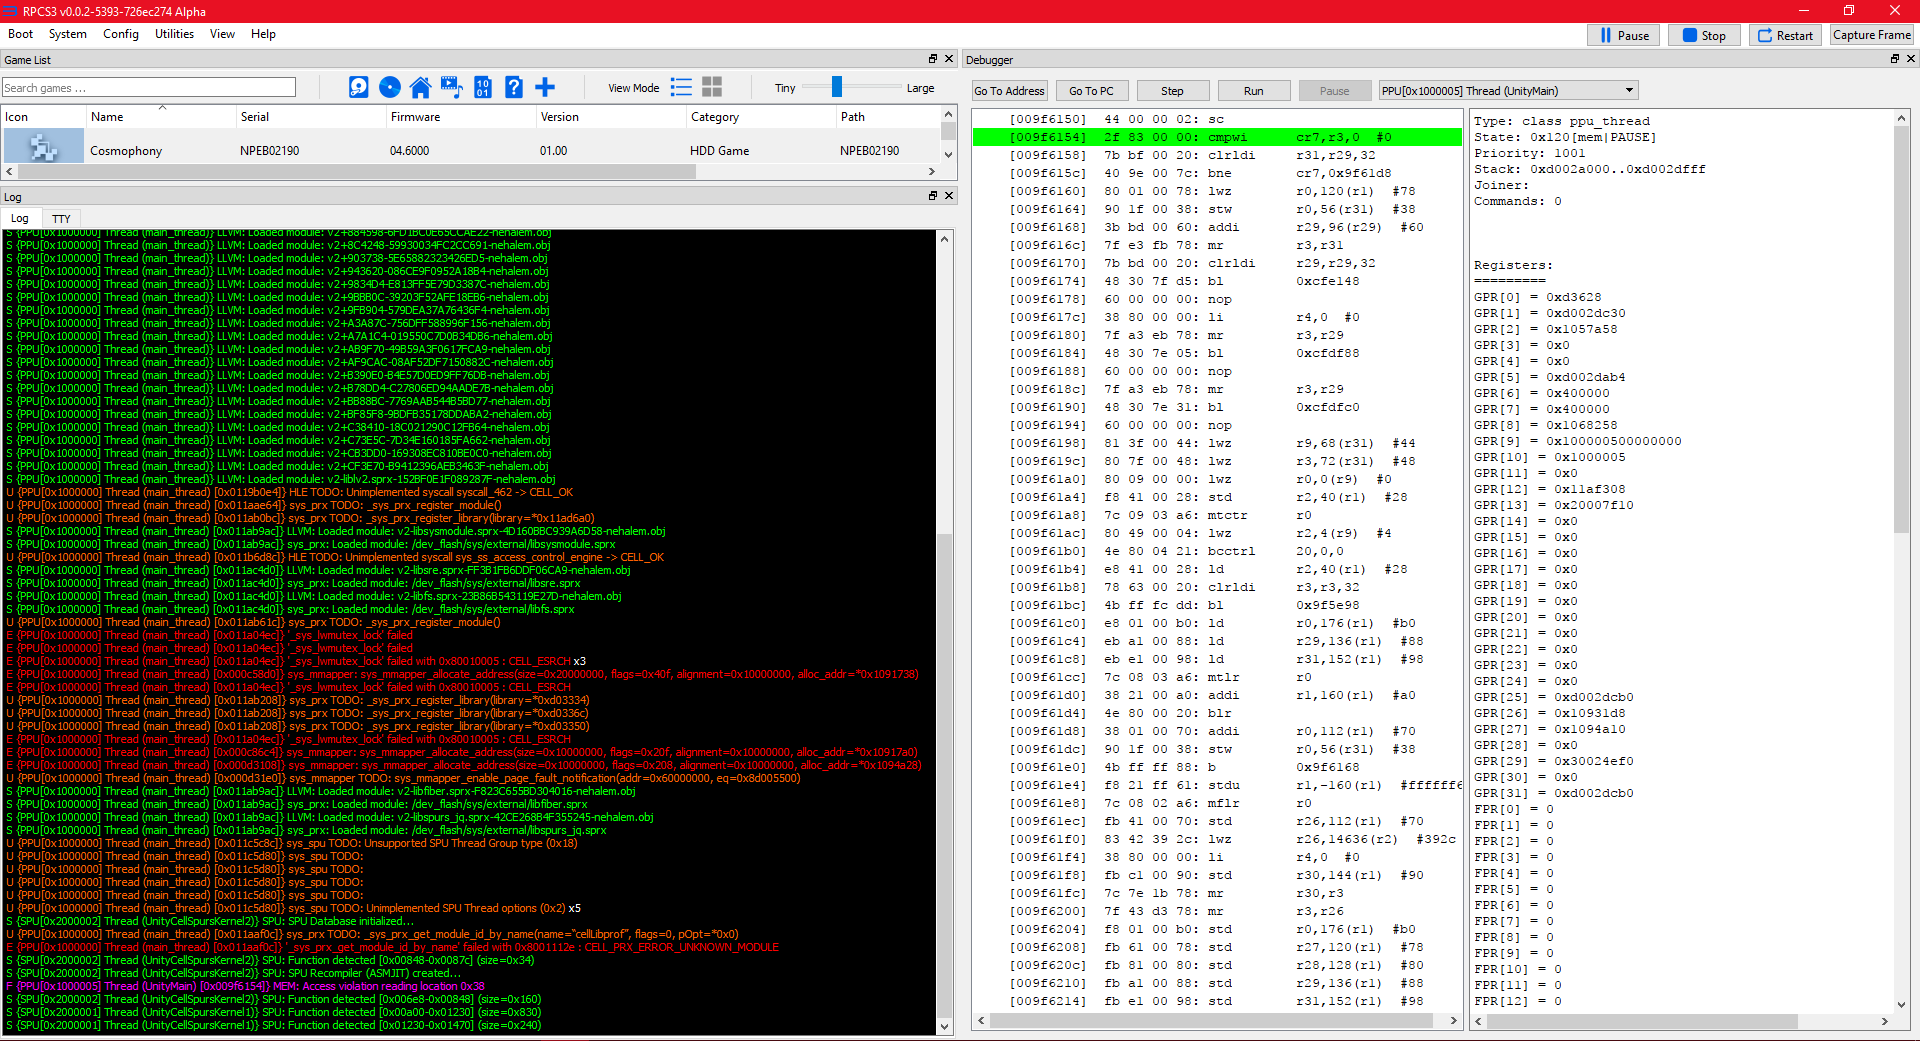Click the icon size slider handle
The width and height of the screenshot is (1920, 1041).
point(837,88)
